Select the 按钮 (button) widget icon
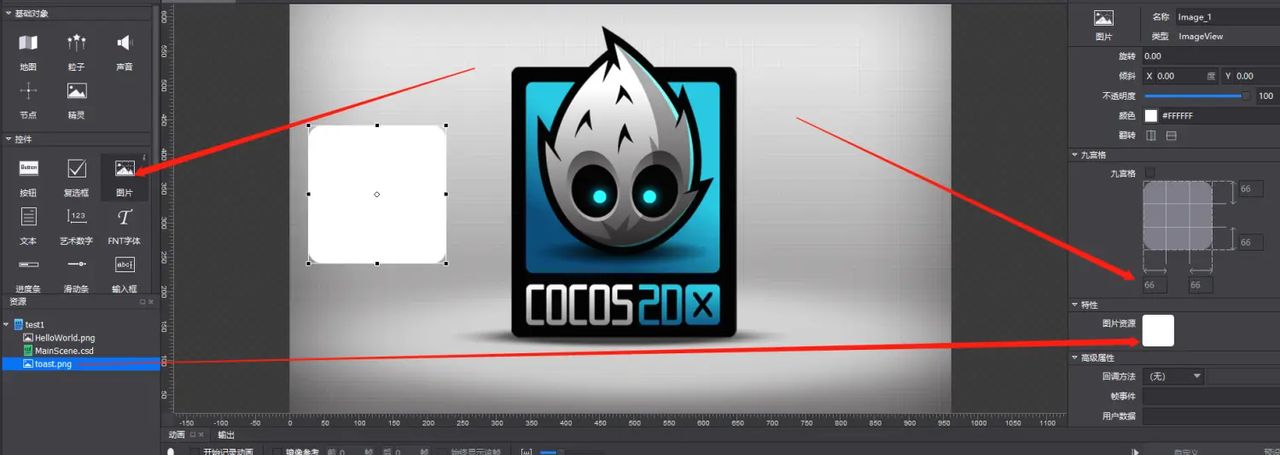The width and height of the screenshot is (1280, 455). 28,168
